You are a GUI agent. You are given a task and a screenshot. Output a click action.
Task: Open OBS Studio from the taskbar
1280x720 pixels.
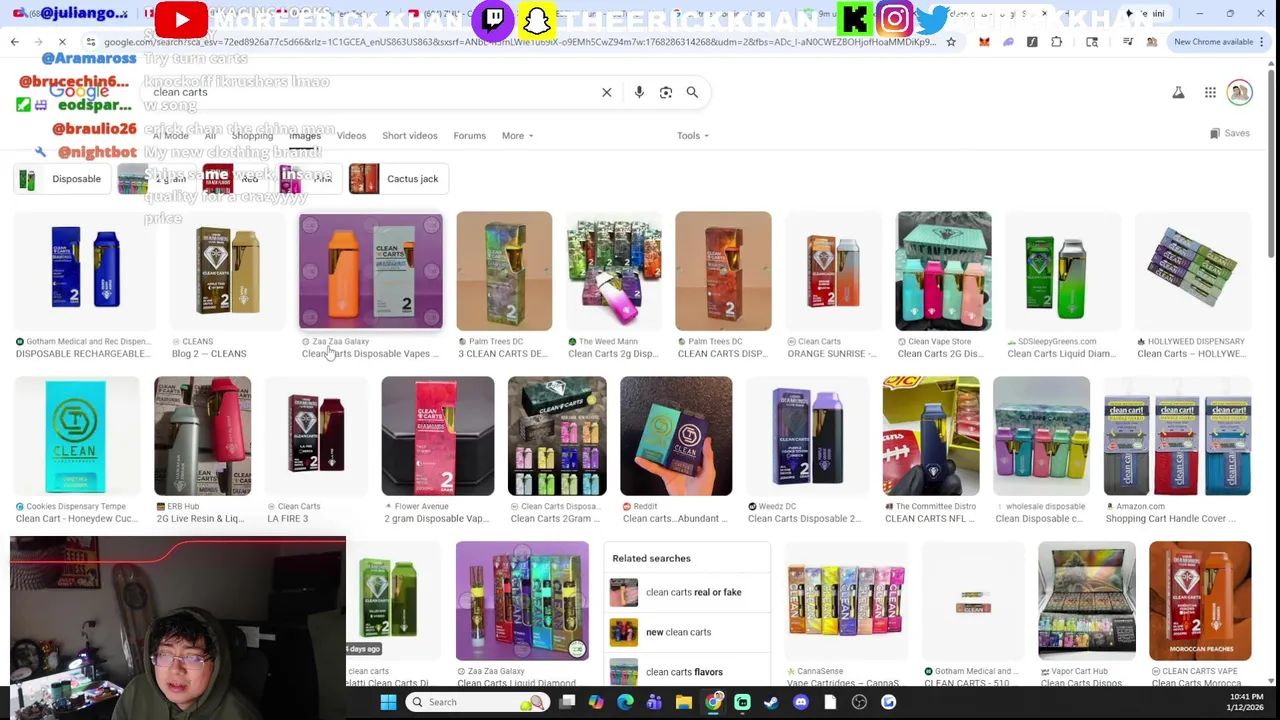pos(859,702)
